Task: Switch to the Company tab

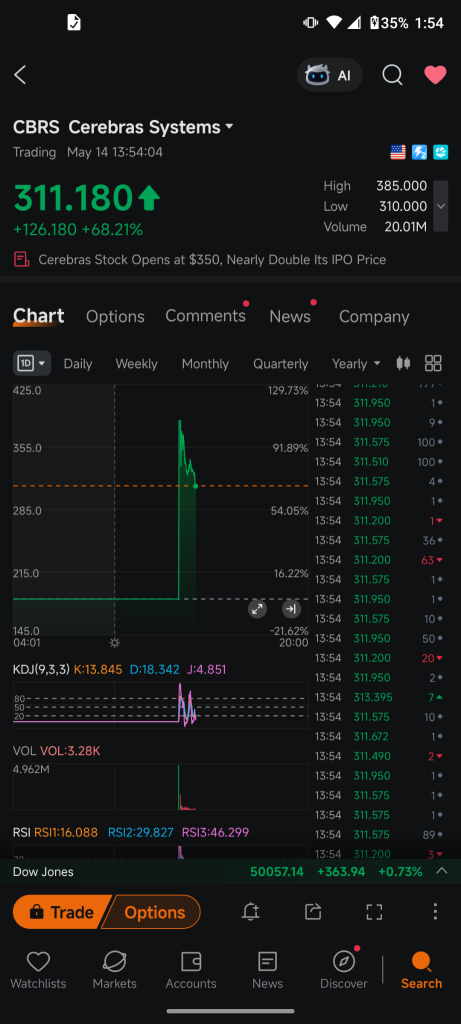Action: [374, 317]
